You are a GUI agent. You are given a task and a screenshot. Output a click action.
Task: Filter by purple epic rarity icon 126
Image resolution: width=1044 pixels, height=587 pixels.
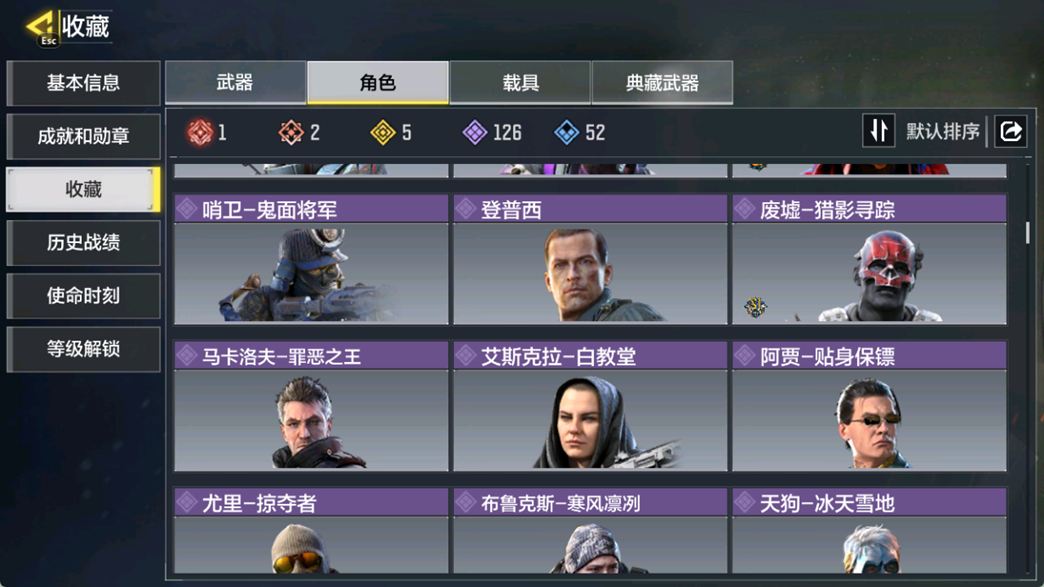pyautogui.click(x=475, y=132)
